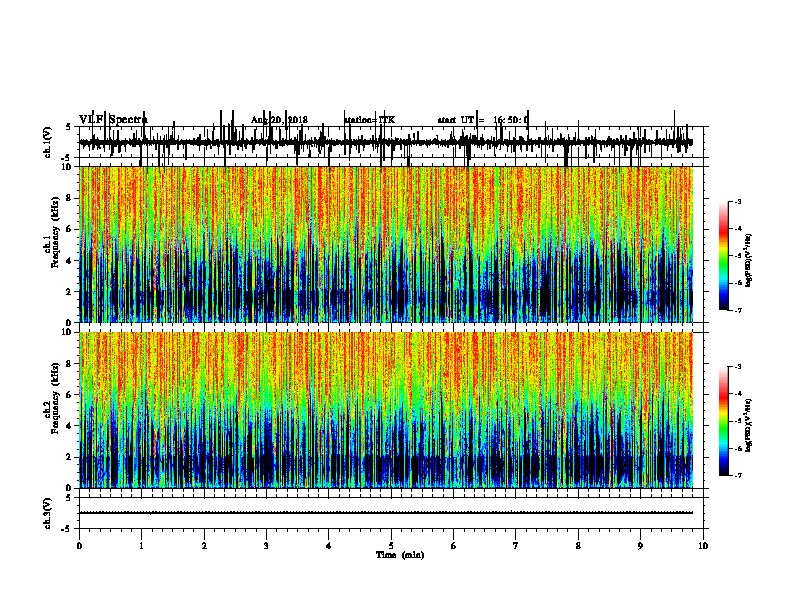The height and width of the screenshot is (612, 792).
Task: Click the ch.1 colorbar log(PSD) units label
Action: [x=749, y=261]
